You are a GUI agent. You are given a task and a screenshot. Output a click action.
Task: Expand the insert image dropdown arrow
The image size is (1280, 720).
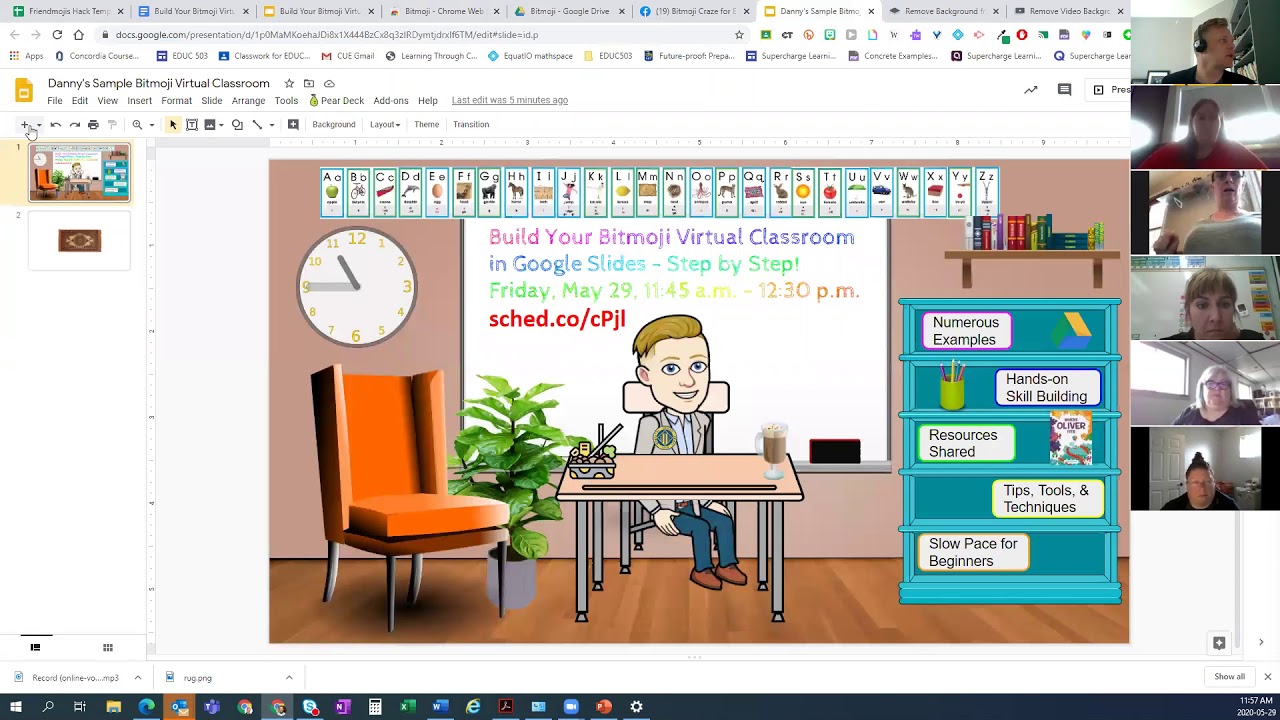[x=221, y=125]
